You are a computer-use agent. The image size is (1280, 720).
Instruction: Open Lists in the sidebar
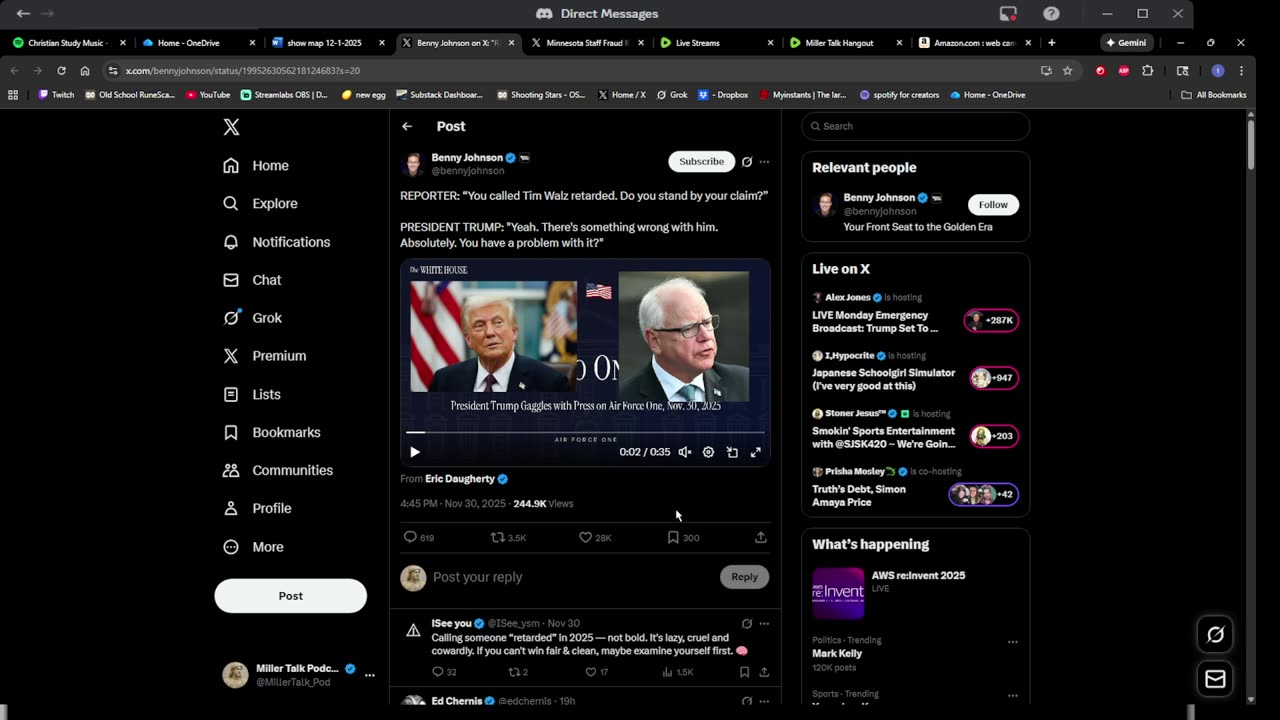[x=252, y=394]
